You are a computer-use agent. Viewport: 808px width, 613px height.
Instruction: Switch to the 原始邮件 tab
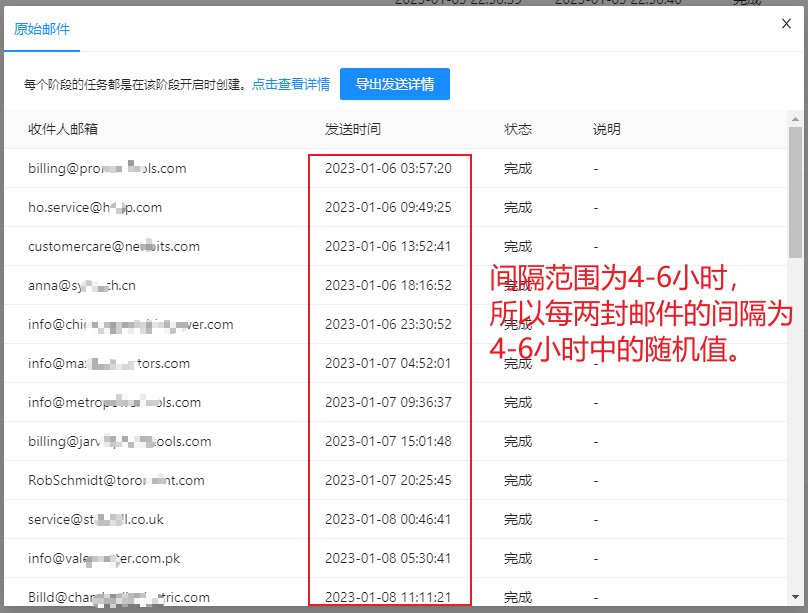[42, 29]
